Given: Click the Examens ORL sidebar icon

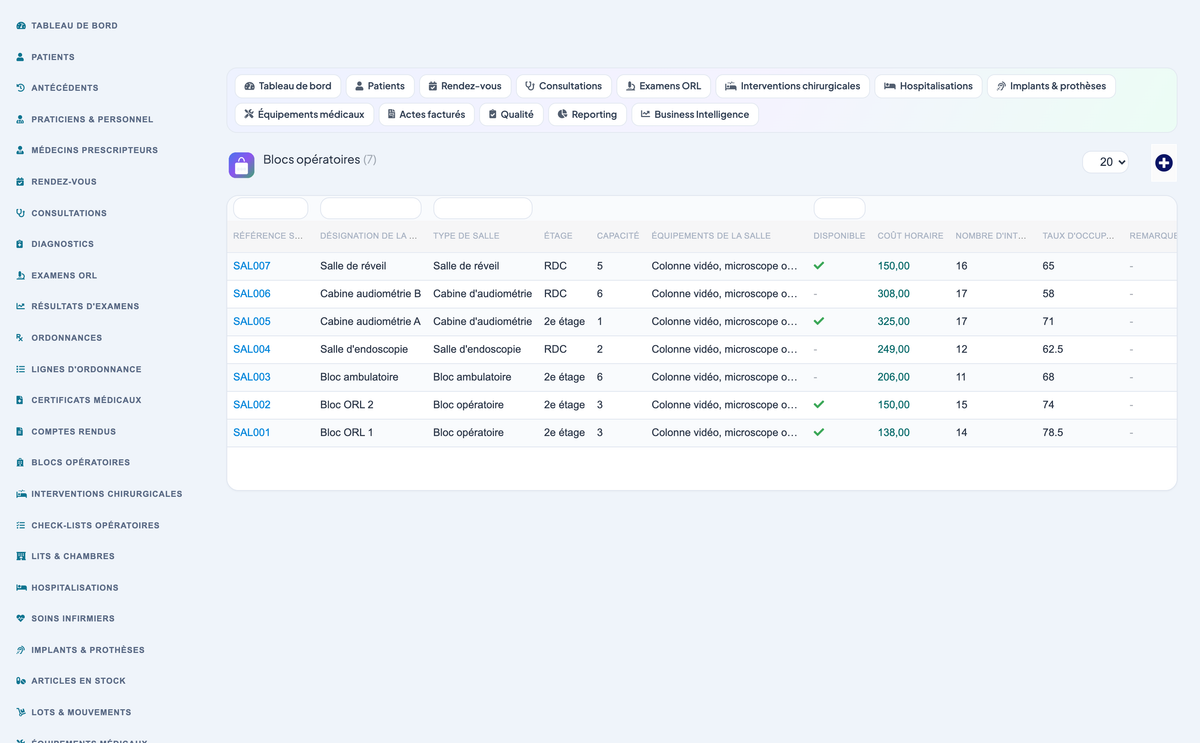Looking at the screenshot, I should coord(21,275).
